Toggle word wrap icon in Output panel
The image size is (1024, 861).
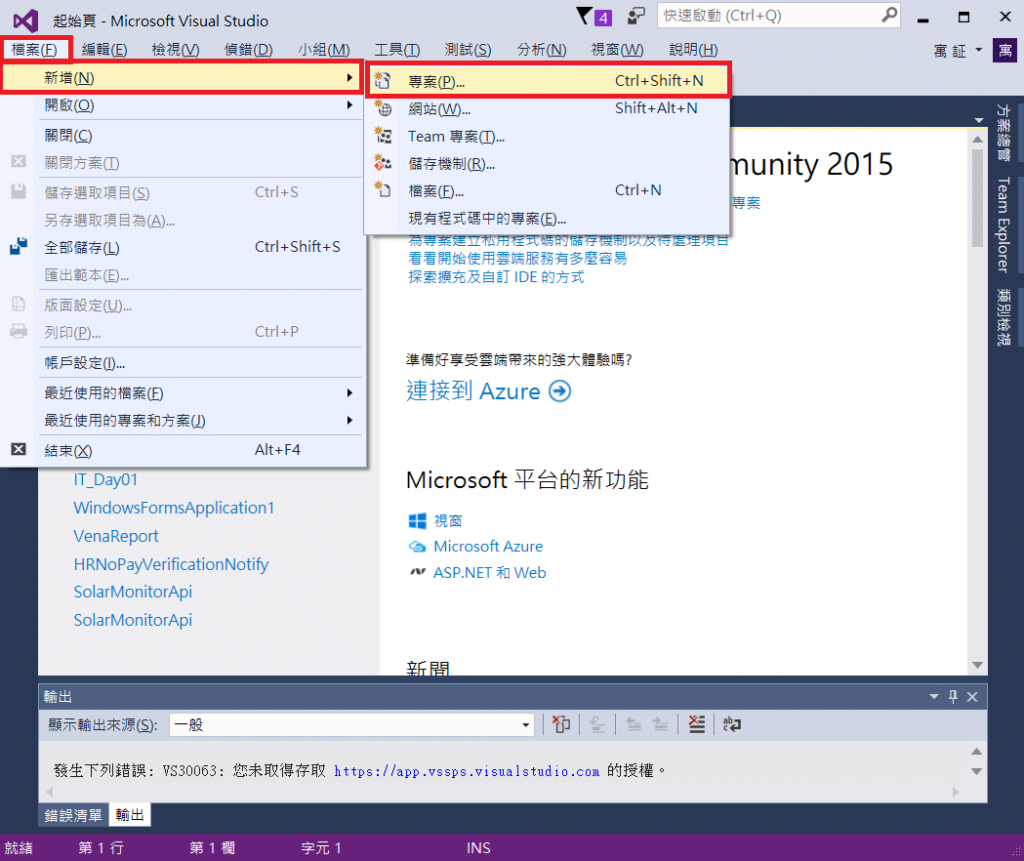click(x=731, y=724)
